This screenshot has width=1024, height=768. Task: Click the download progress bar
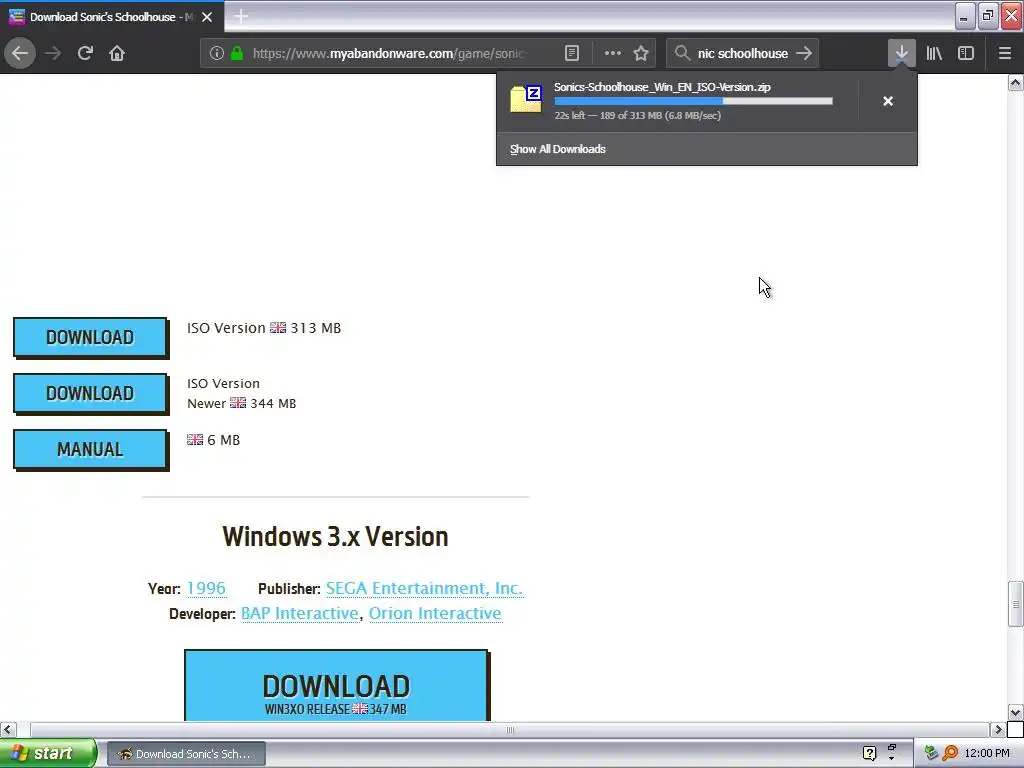pyautogui.click(x=693, y=101)
